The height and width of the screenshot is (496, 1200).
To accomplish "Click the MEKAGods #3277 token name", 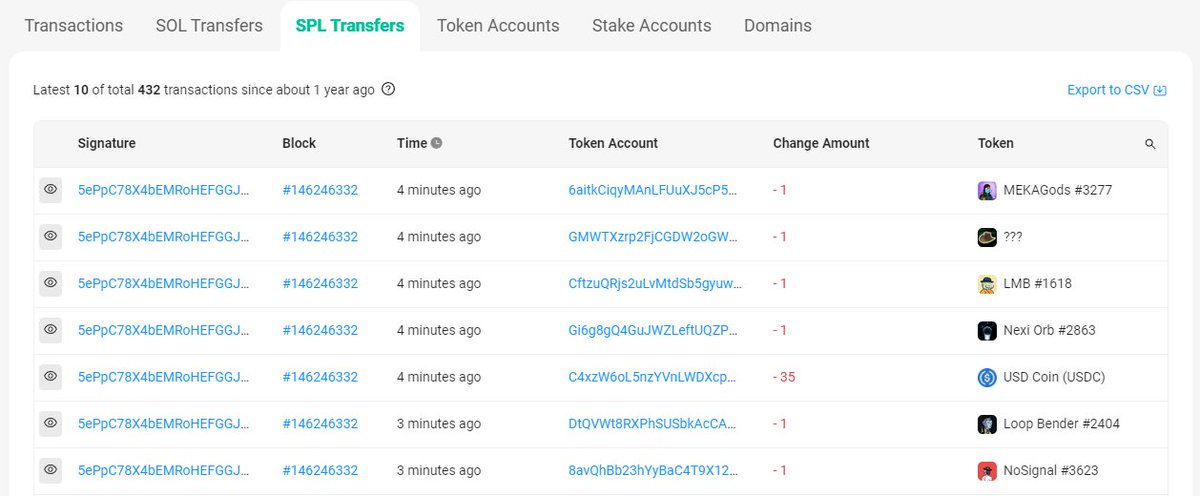I will click(1058, 190).
